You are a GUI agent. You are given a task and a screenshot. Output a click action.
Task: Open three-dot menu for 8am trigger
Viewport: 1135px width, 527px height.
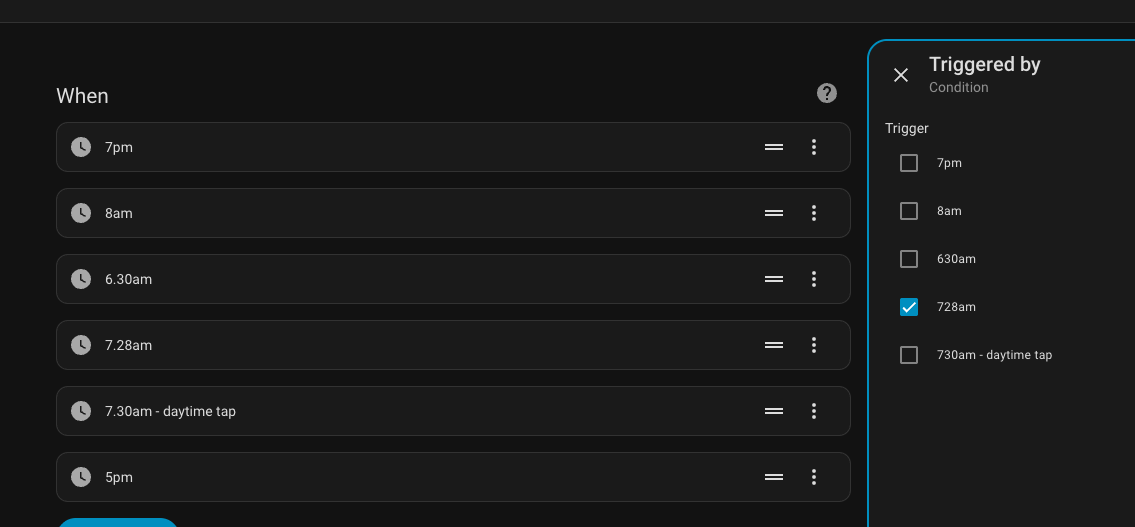(814, 213)
